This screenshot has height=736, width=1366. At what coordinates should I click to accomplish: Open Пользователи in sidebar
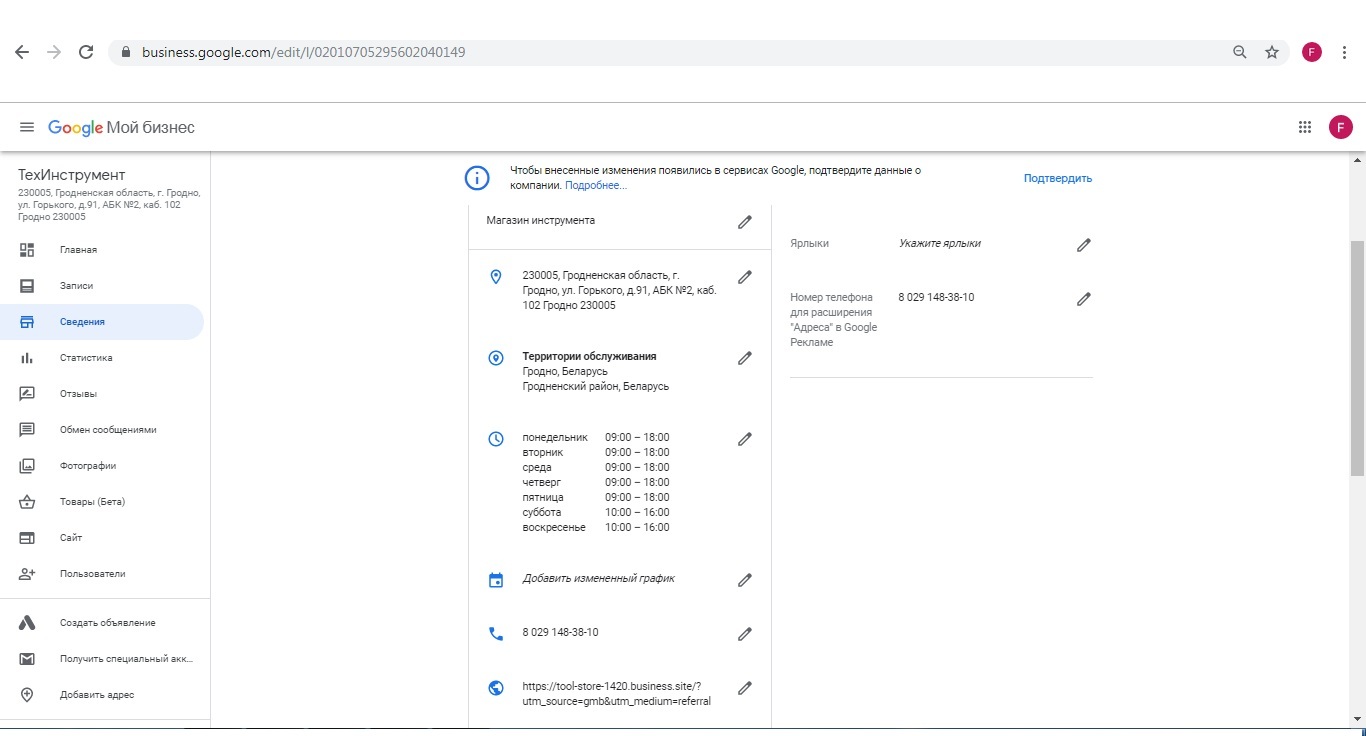click(102, 574)
